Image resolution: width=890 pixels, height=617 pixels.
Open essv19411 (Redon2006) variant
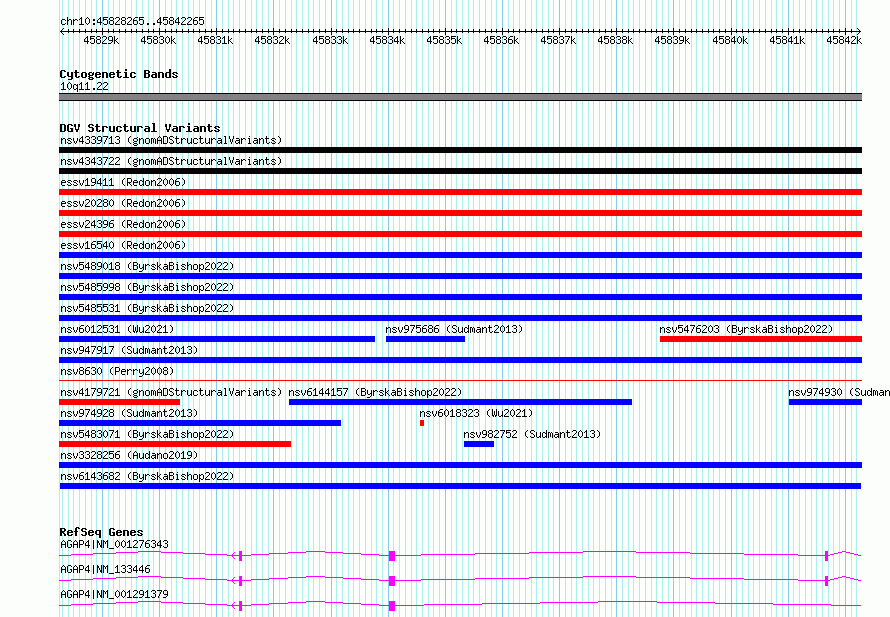(123, 182)
